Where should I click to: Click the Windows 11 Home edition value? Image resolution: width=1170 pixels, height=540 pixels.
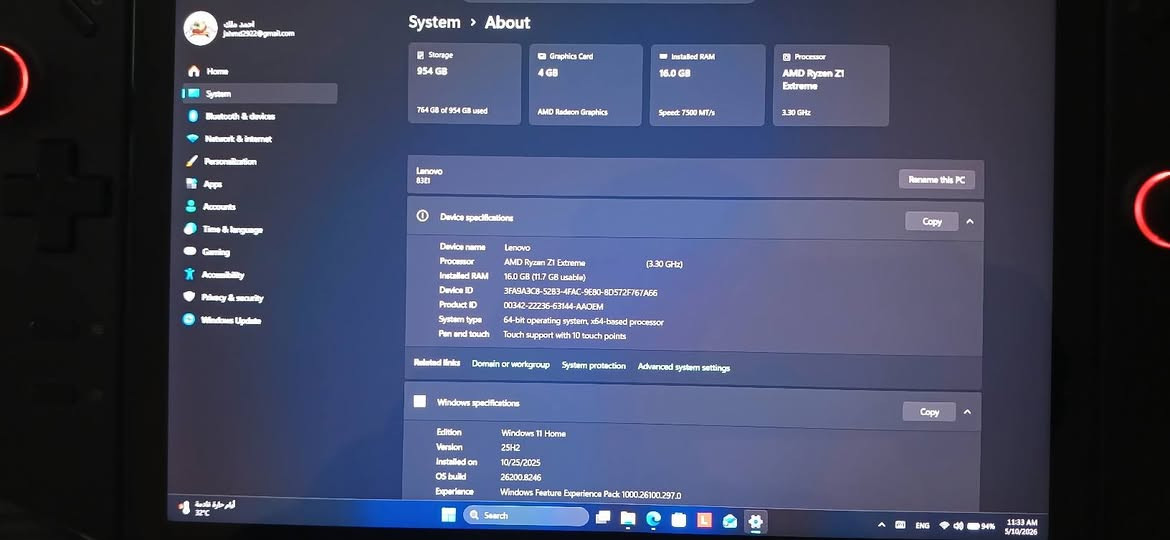[x=534, y=433]
